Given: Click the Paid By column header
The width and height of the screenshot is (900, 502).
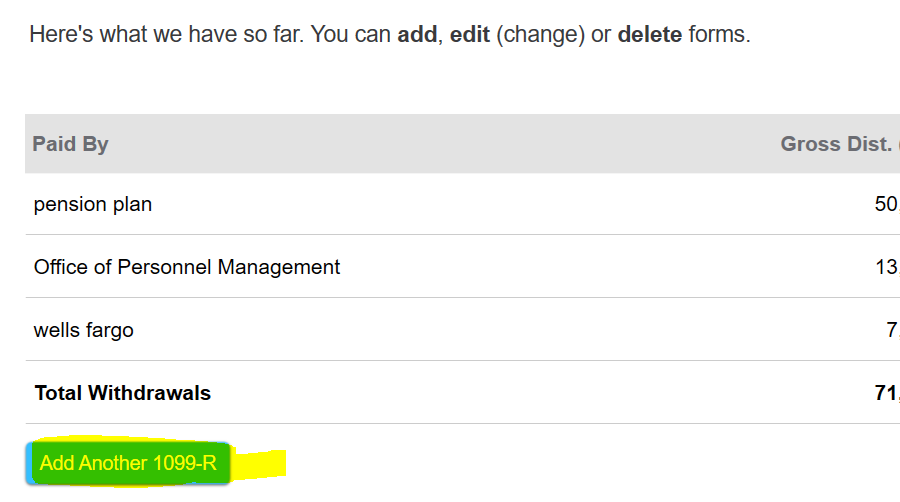Looking at the screenshot, I should (70, 144).
